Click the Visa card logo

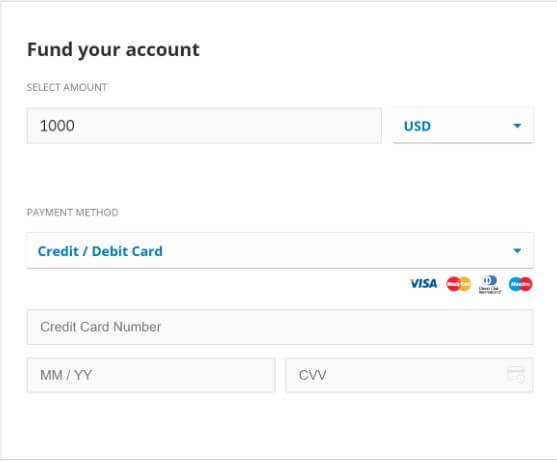(423, 283)
